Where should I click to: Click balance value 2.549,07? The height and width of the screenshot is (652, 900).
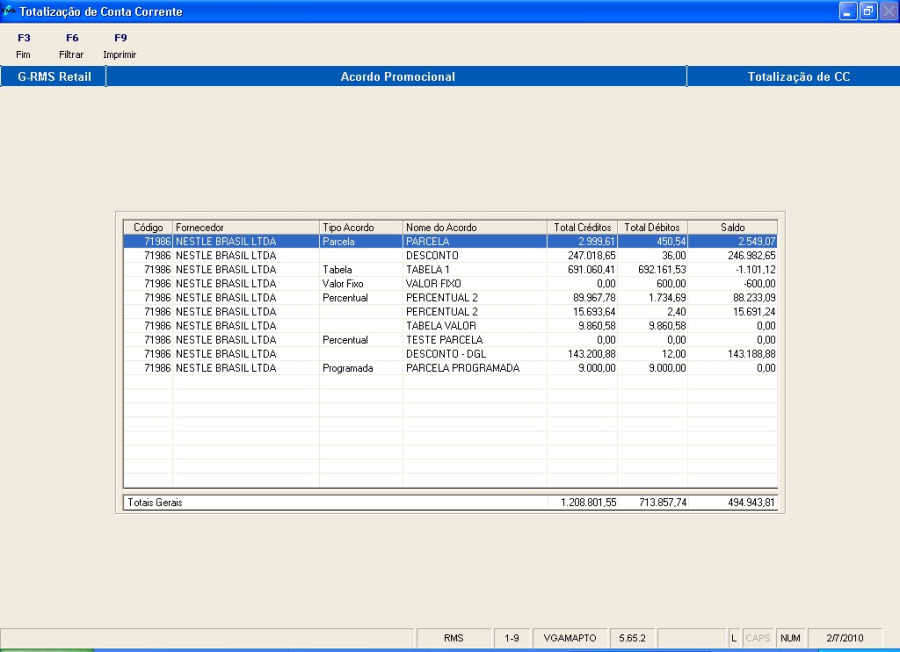[757, 242]
